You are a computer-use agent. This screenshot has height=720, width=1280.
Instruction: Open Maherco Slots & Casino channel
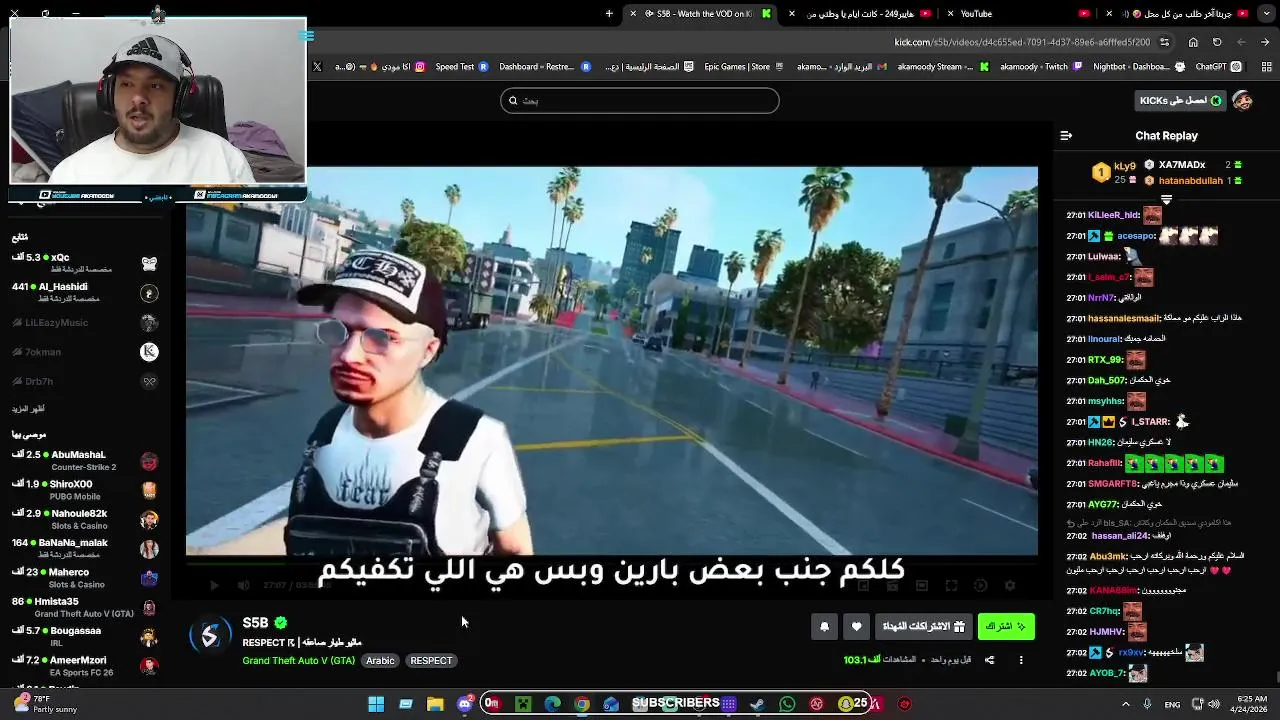85,578
